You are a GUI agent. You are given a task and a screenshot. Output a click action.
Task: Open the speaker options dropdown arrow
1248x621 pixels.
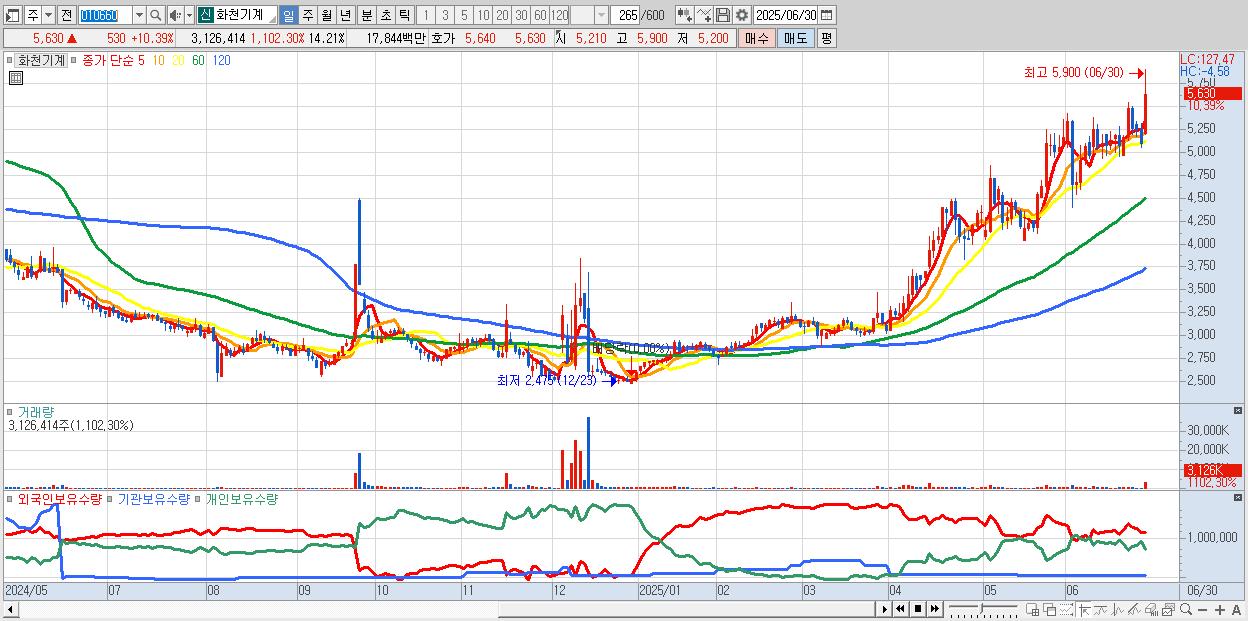pos(187,15)
